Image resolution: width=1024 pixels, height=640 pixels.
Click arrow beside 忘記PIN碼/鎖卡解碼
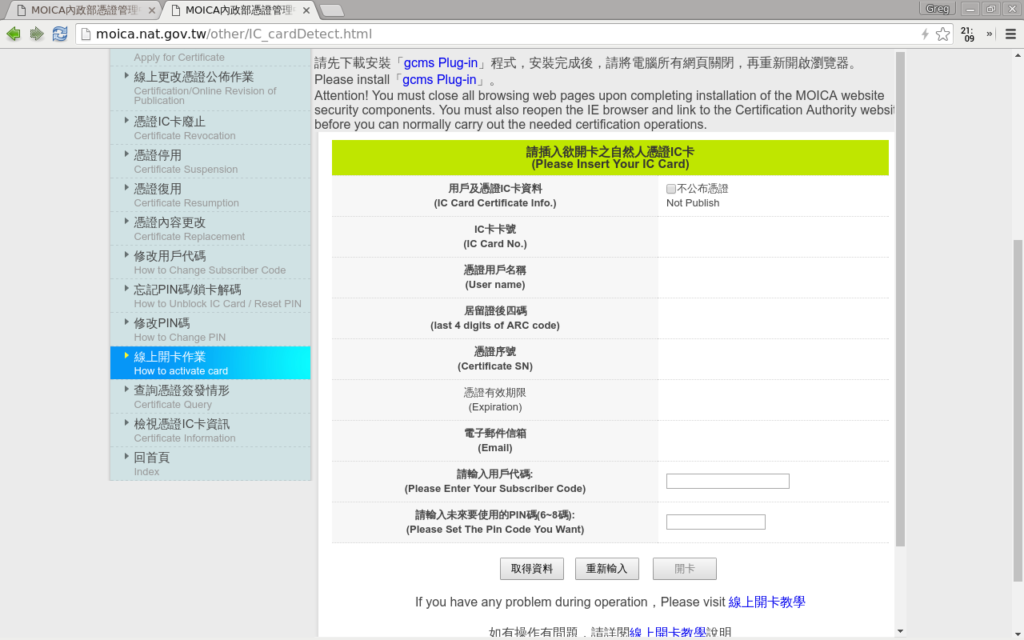tap(126, 289)
